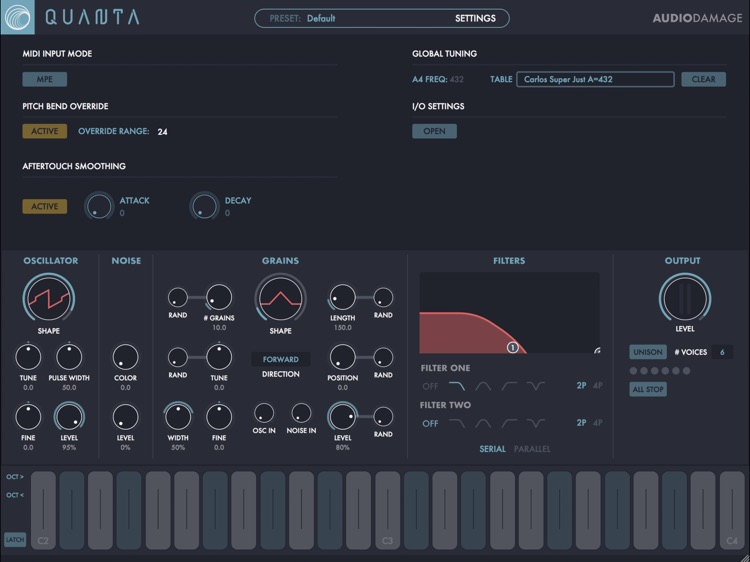Turn Filter Two off
Viewport: 750px width, 562px height.
pos(430,423)
